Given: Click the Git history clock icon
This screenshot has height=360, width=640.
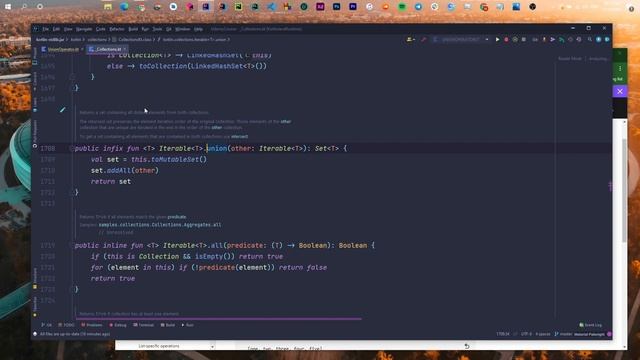Looking at the screenshot, I should tap(570, 40).
